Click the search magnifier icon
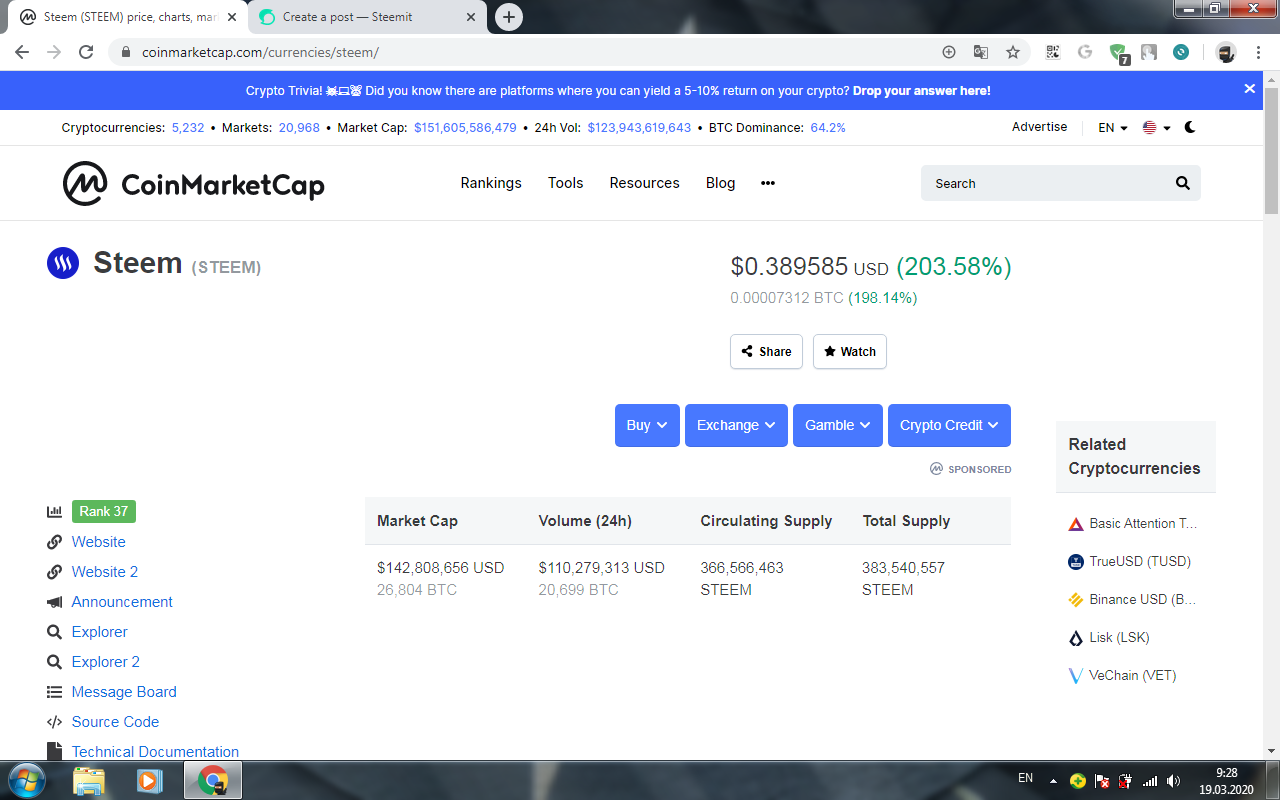Screen dimensions: 1280x800 pos(1183,183)
